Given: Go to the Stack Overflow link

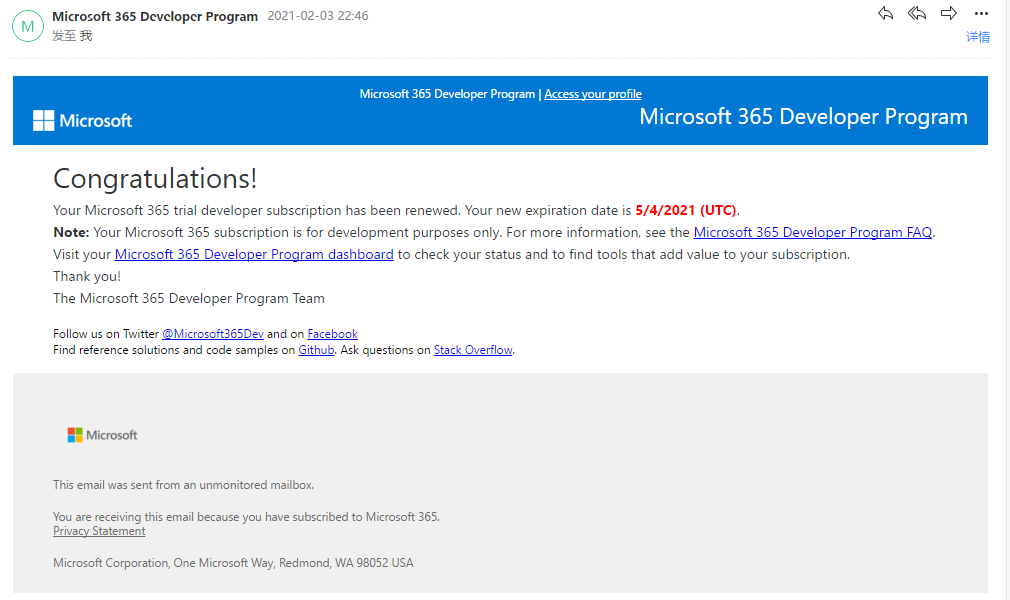Looking at the screenshot, I should point(473,350).
